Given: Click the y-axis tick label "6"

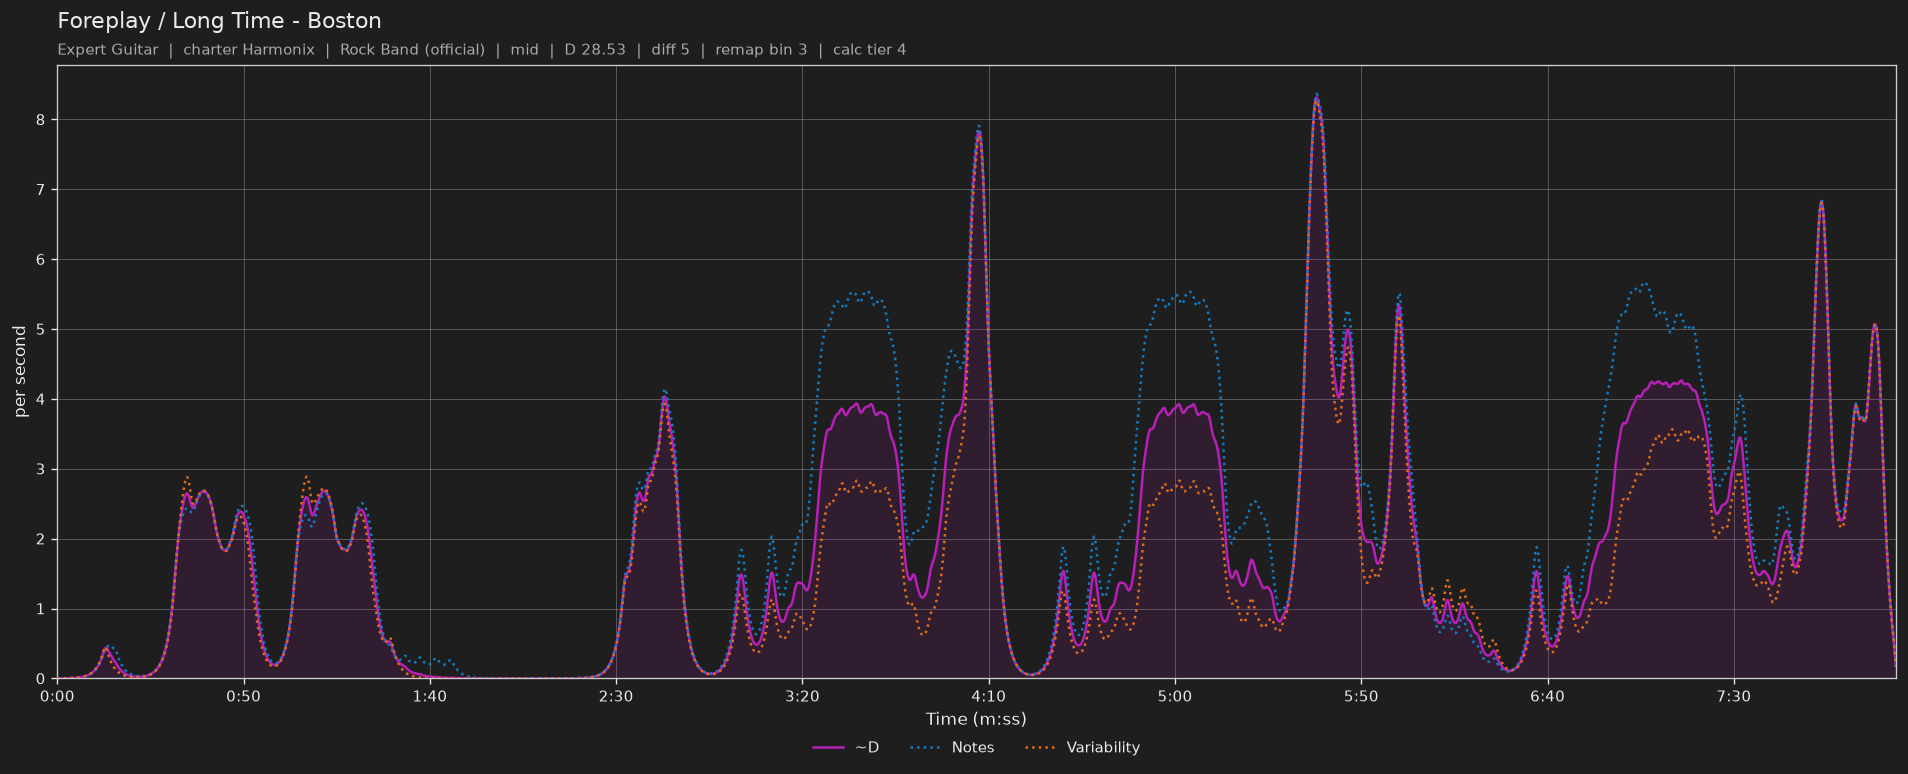Looking at the screenshot, I should [42, 260].
